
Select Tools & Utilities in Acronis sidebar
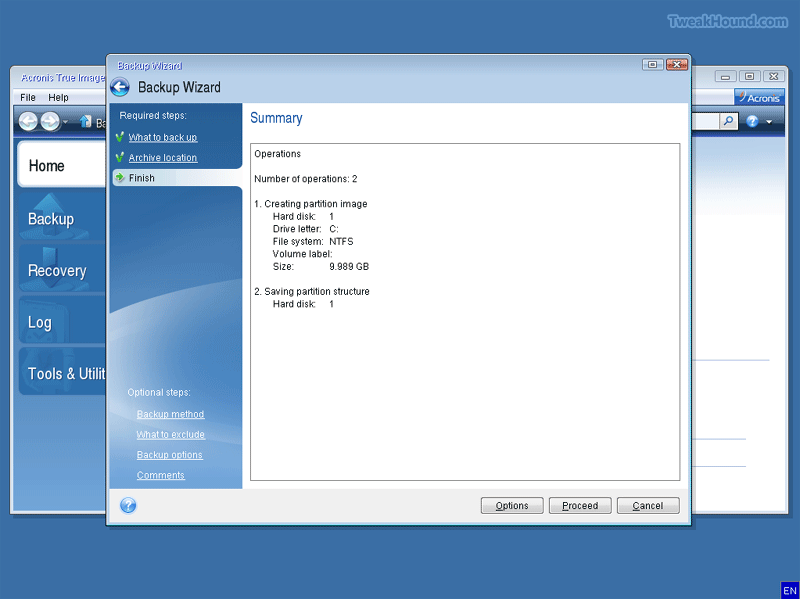(x=62, y=372)
